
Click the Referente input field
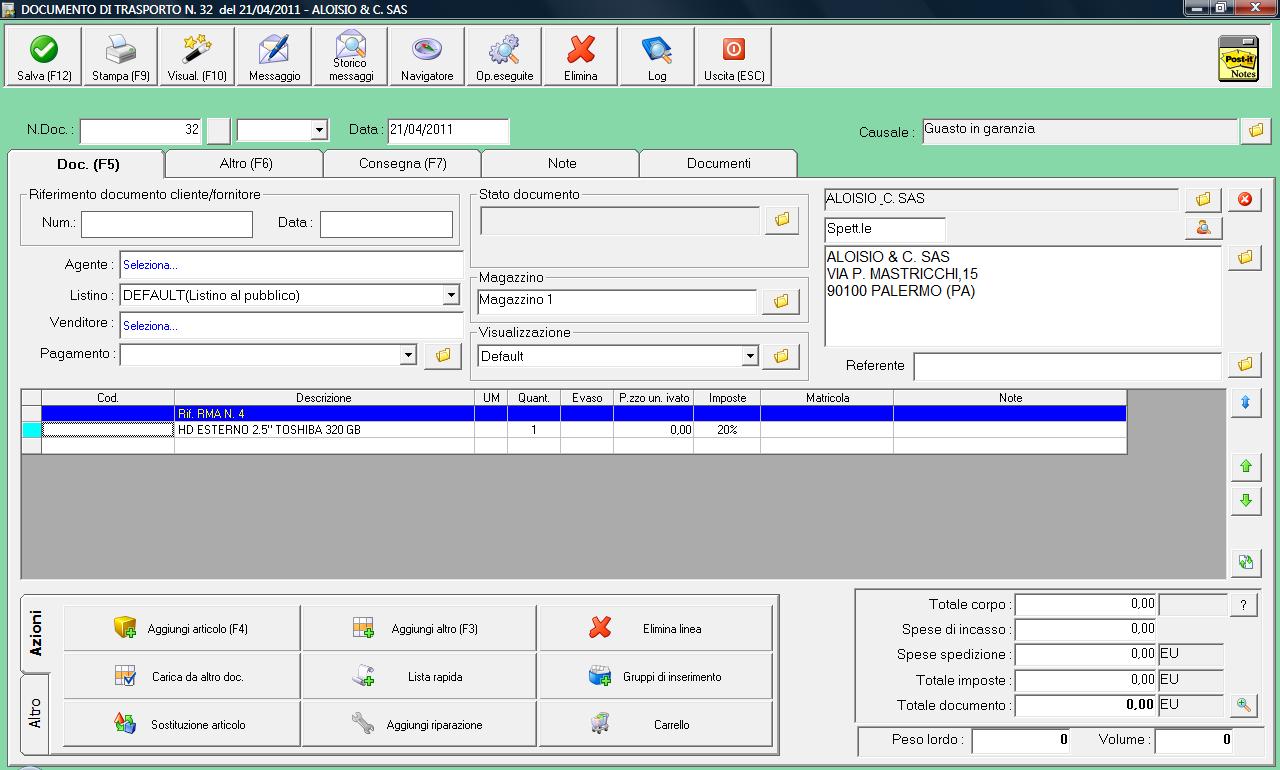coord(1066,366)
